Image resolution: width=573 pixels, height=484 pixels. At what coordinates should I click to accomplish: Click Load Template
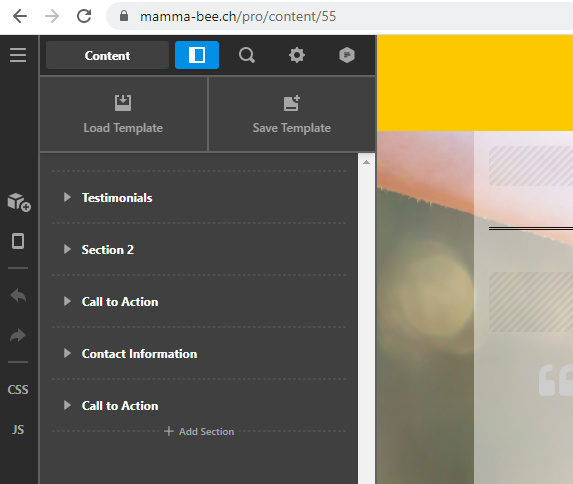tap(123, 114)
